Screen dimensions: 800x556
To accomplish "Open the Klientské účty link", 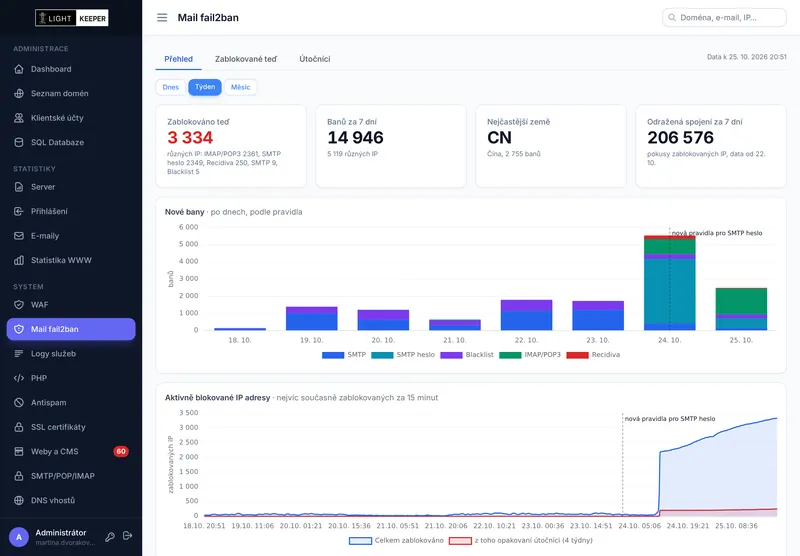I will pyautogui.click(x=71, y=118).
